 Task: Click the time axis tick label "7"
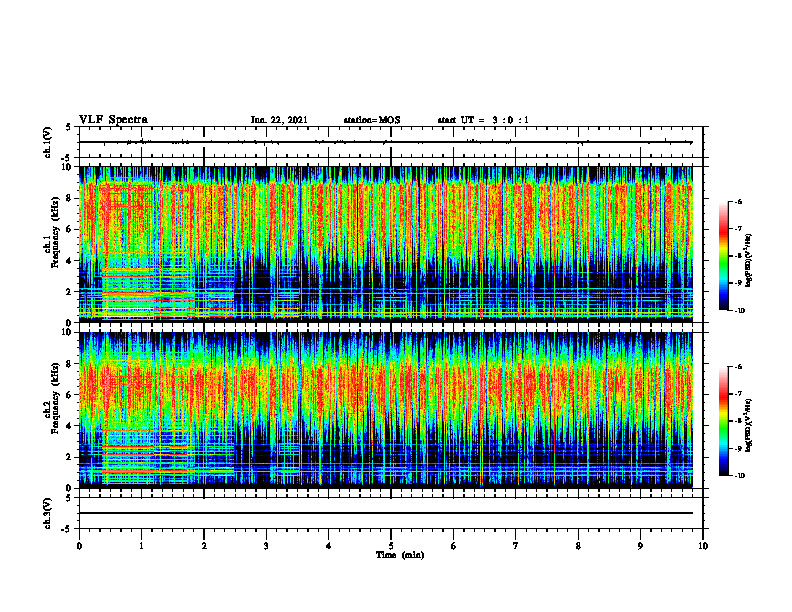[x=516, y=546]
